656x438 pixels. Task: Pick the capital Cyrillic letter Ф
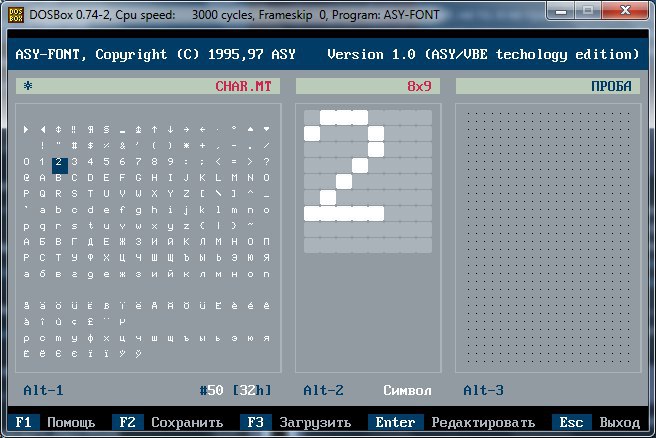pos(90,258)
